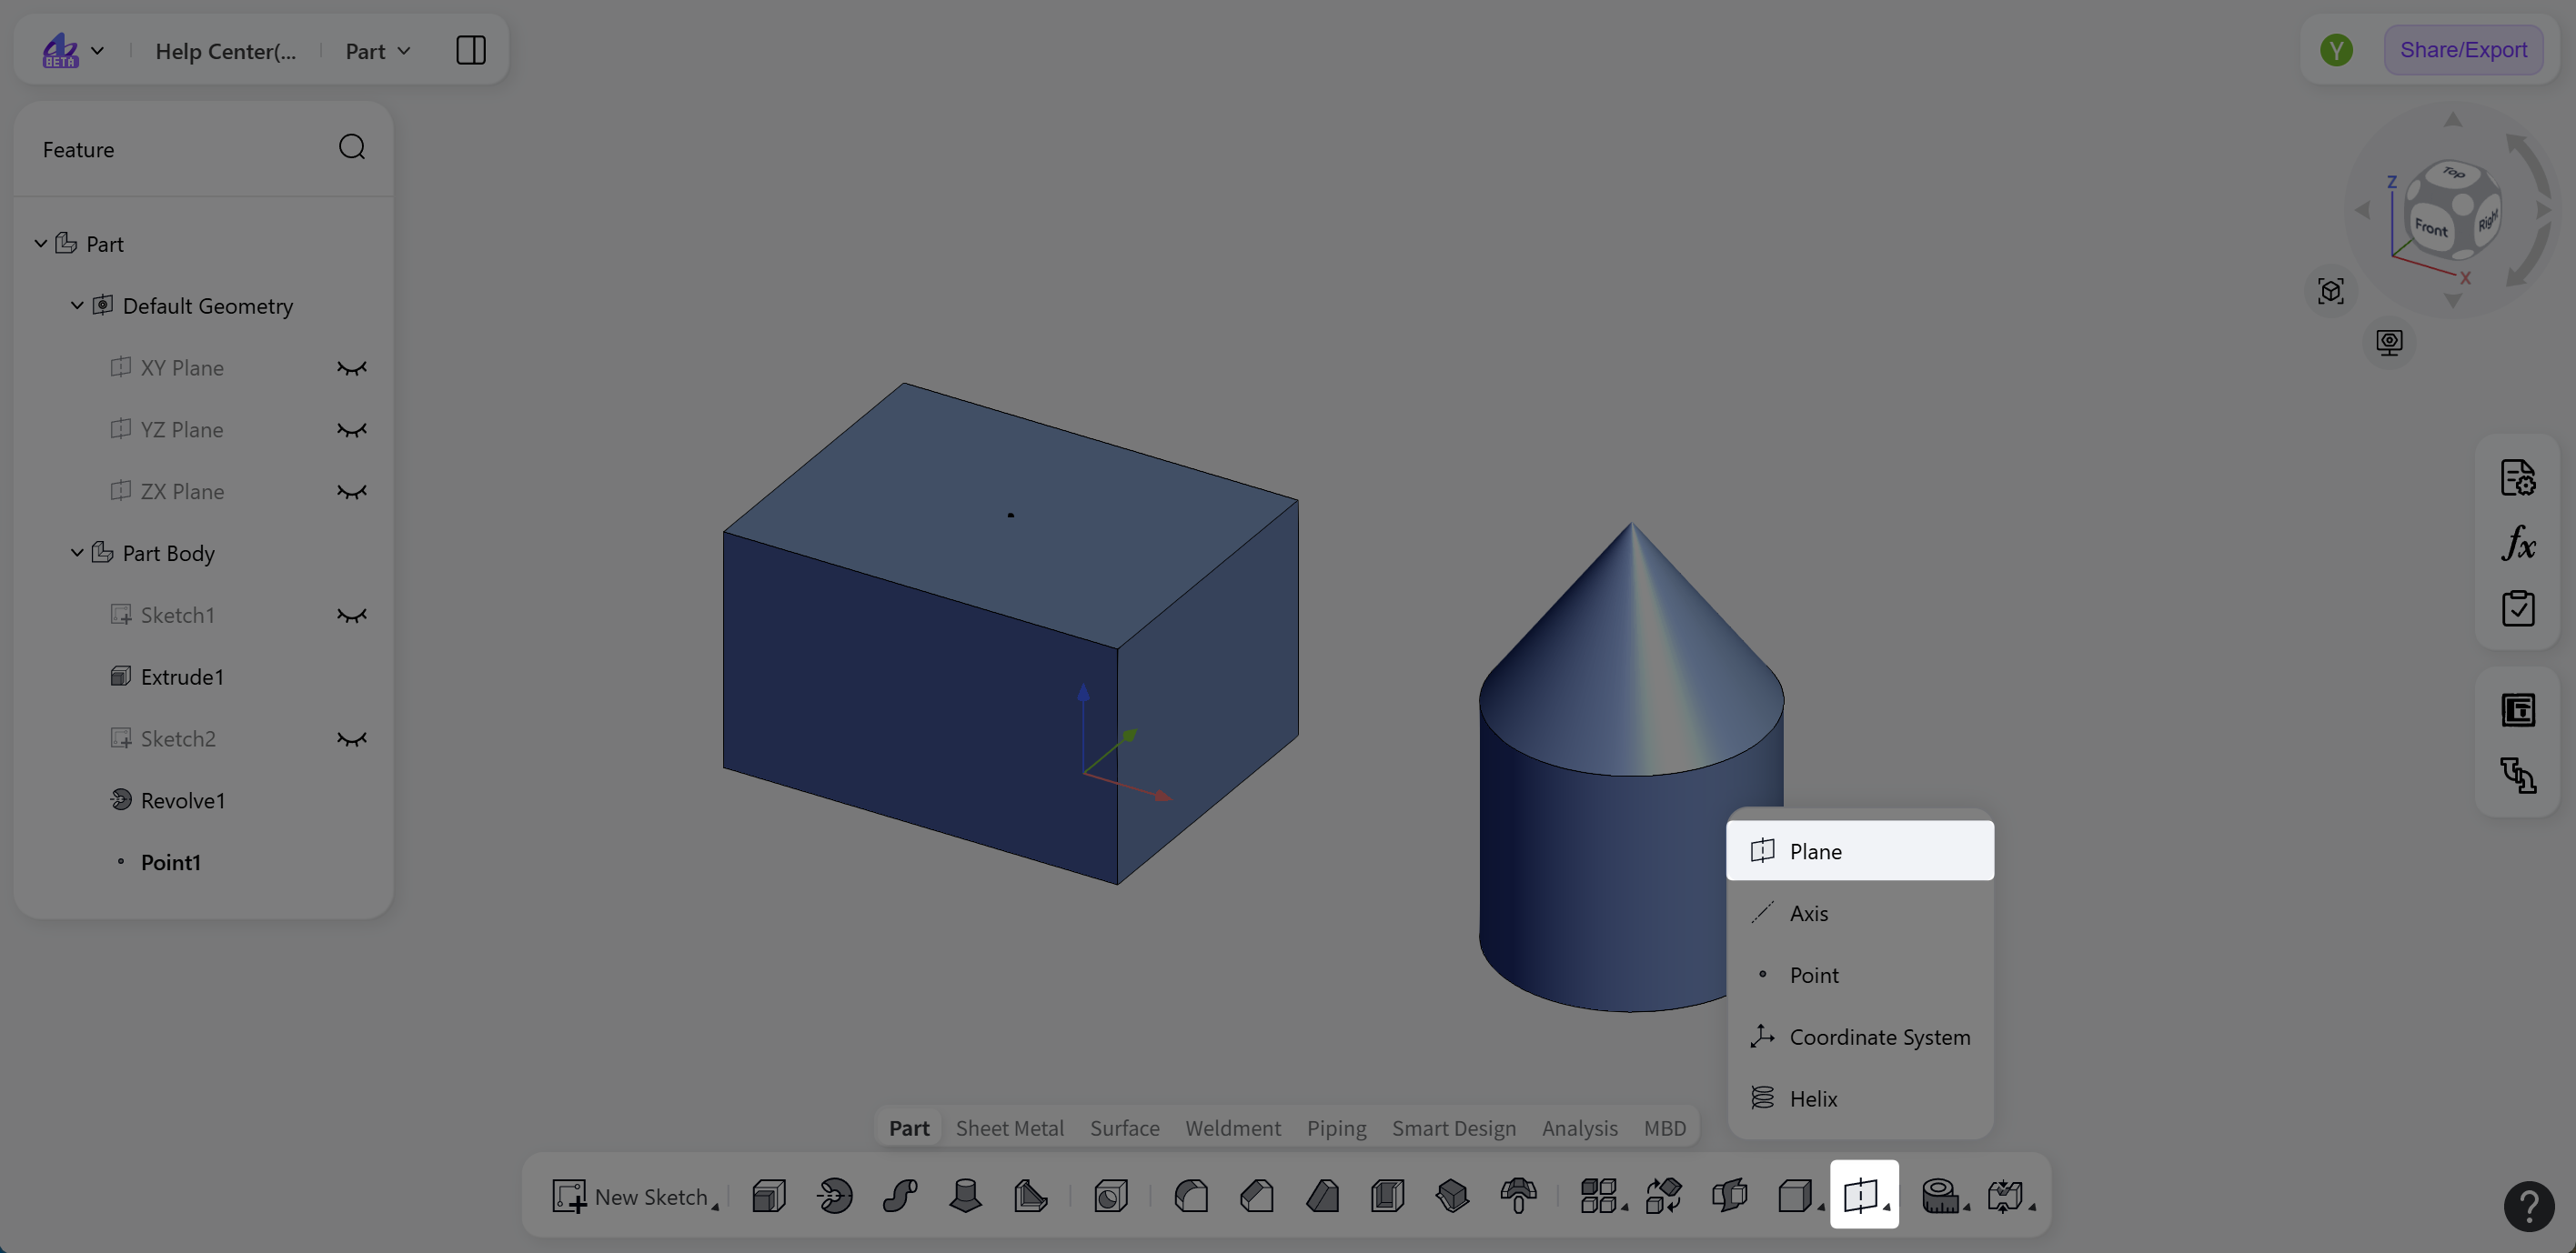Viewport: 2576px width, 1253px height.
Task: Open the display settings monitor icon
Action: [2389, 342]
